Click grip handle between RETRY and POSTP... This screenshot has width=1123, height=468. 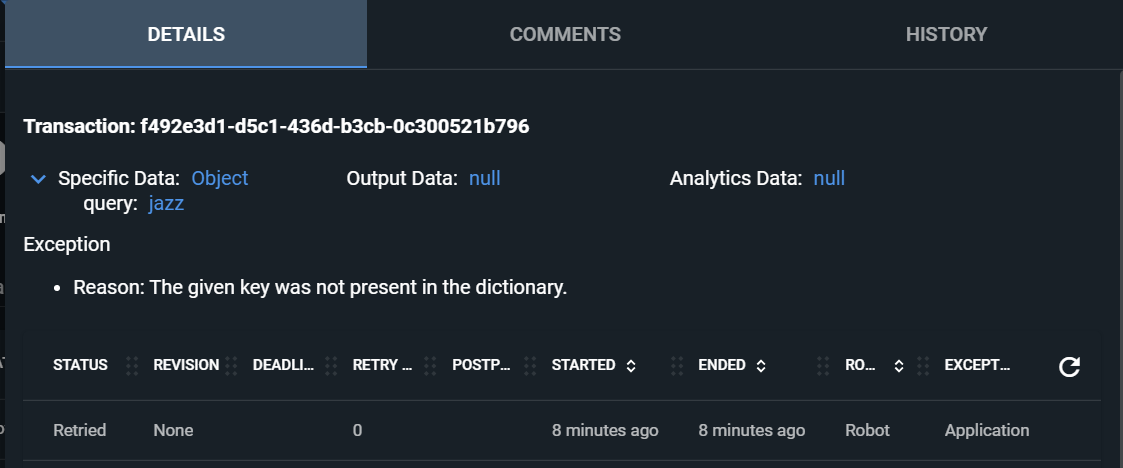click(x=431, y=366)
